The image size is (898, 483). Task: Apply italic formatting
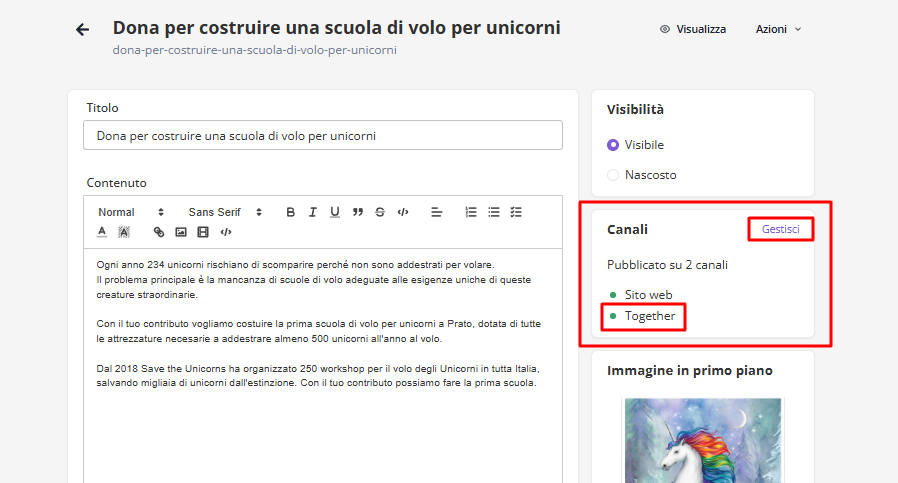tap(313, 212)
